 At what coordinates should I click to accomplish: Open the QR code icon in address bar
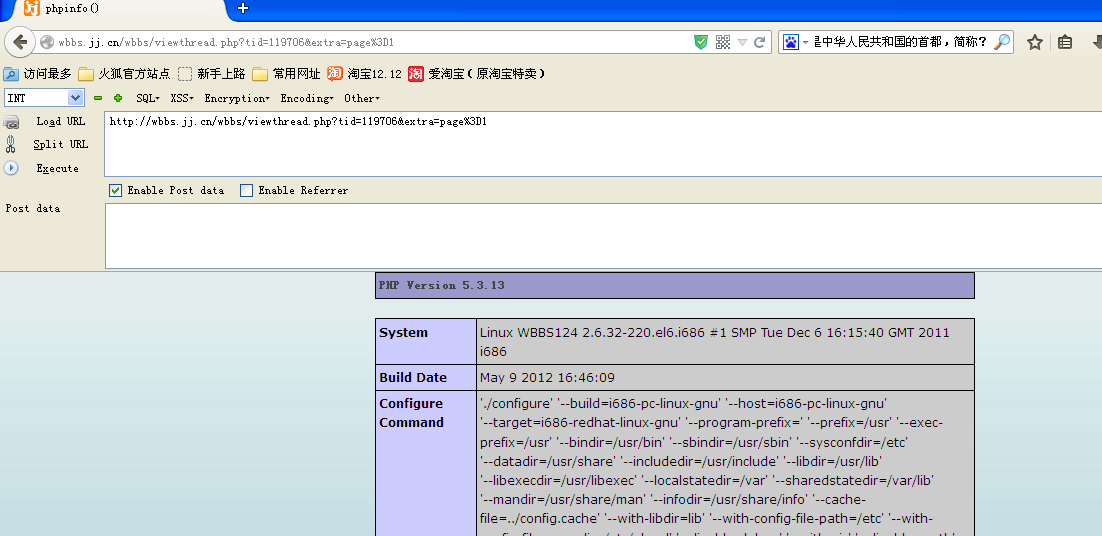[722, 42]
